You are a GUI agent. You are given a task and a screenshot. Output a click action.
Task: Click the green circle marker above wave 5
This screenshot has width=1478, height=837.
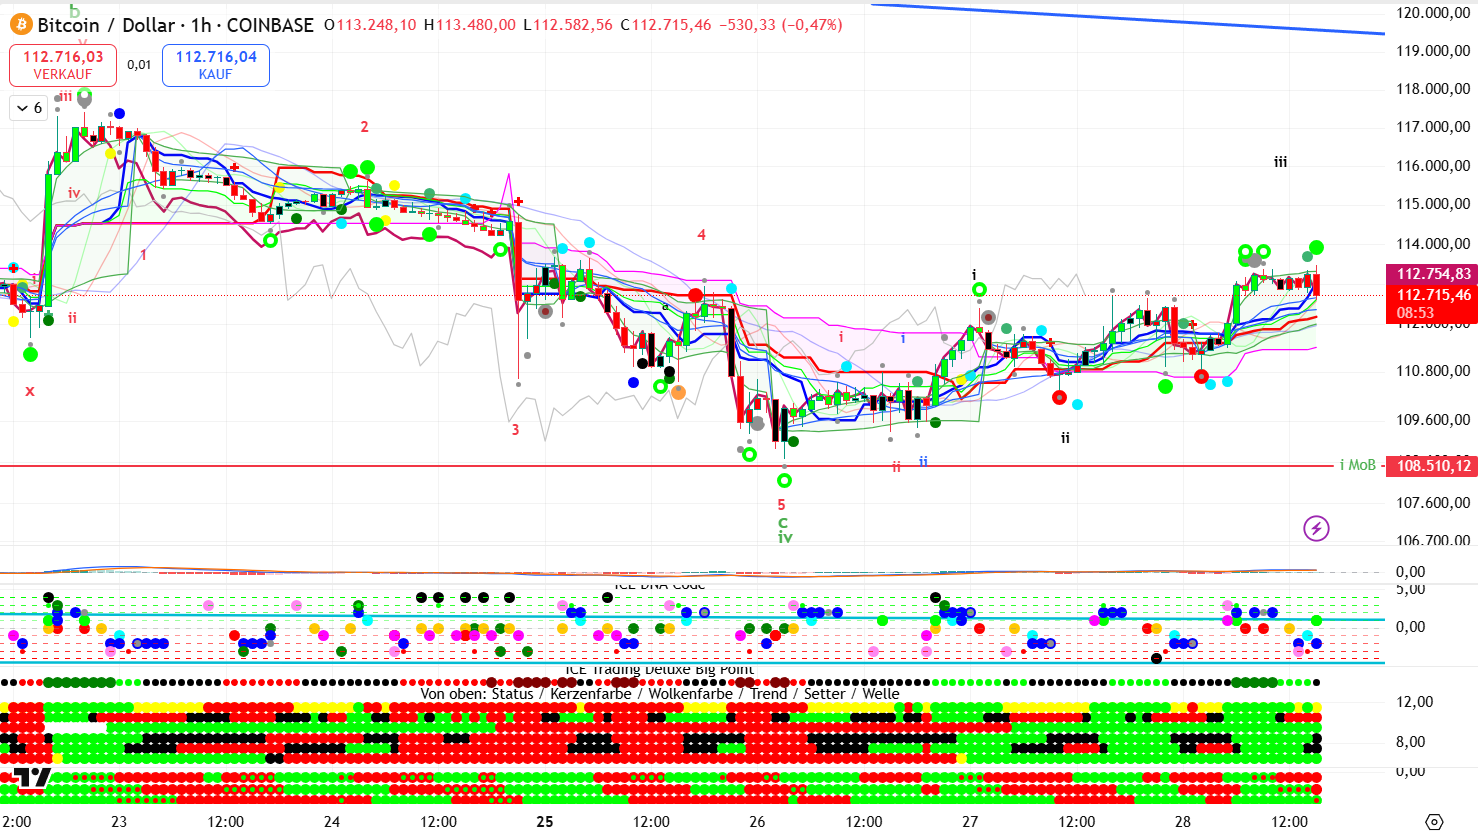(784, 481)
